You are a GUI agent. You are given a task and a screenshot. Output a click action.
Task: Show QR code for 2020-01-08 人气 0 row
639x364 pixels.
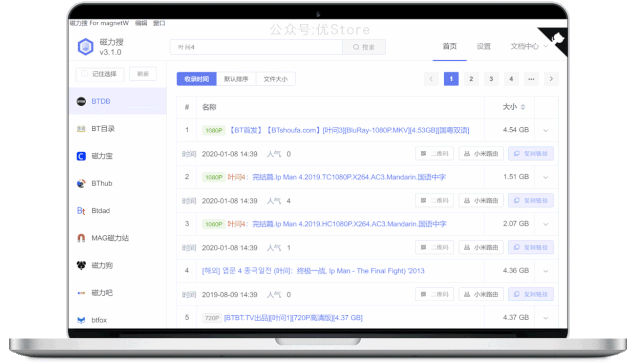(434, 154)
